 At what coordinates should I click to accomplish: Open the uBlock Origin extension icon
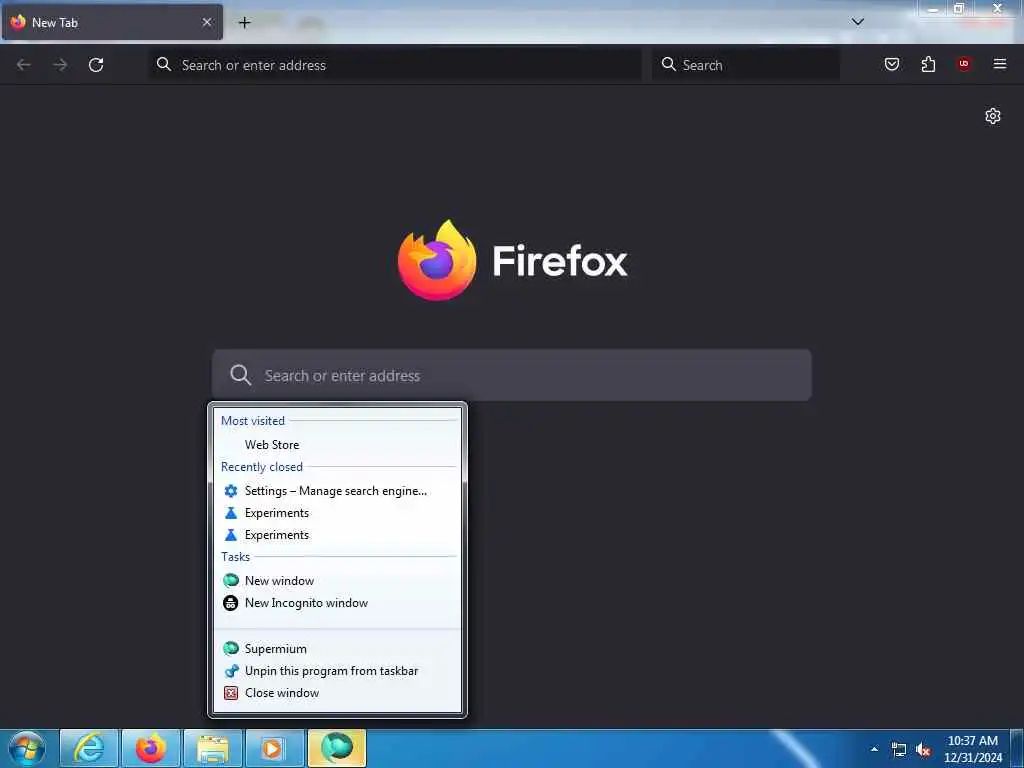tap(963, 64)
